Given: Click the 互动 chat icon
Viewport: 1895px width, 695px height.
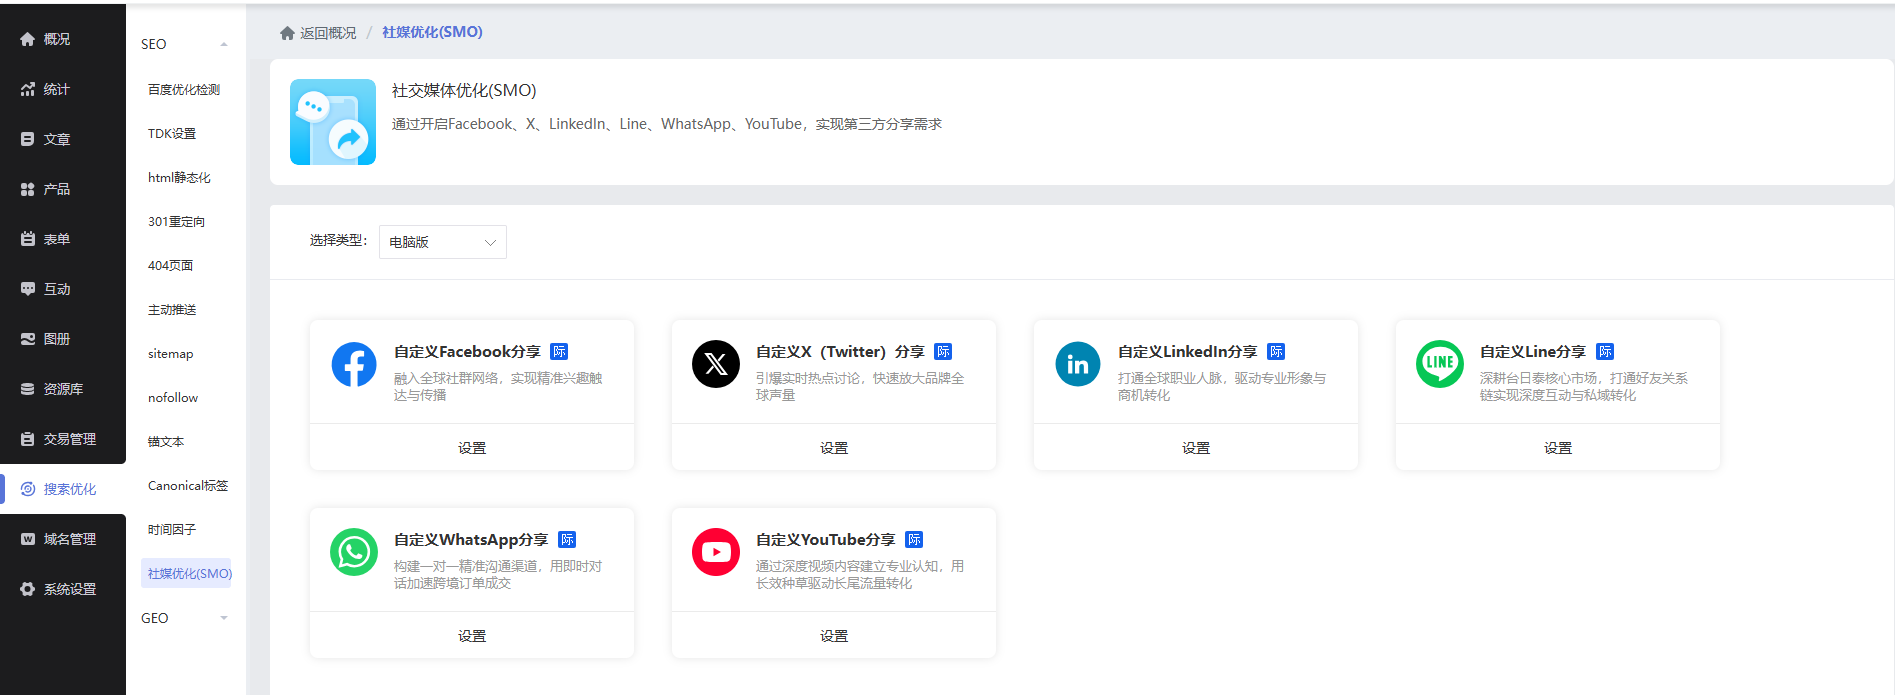Looking at the screenshot, I should point(28,289).
